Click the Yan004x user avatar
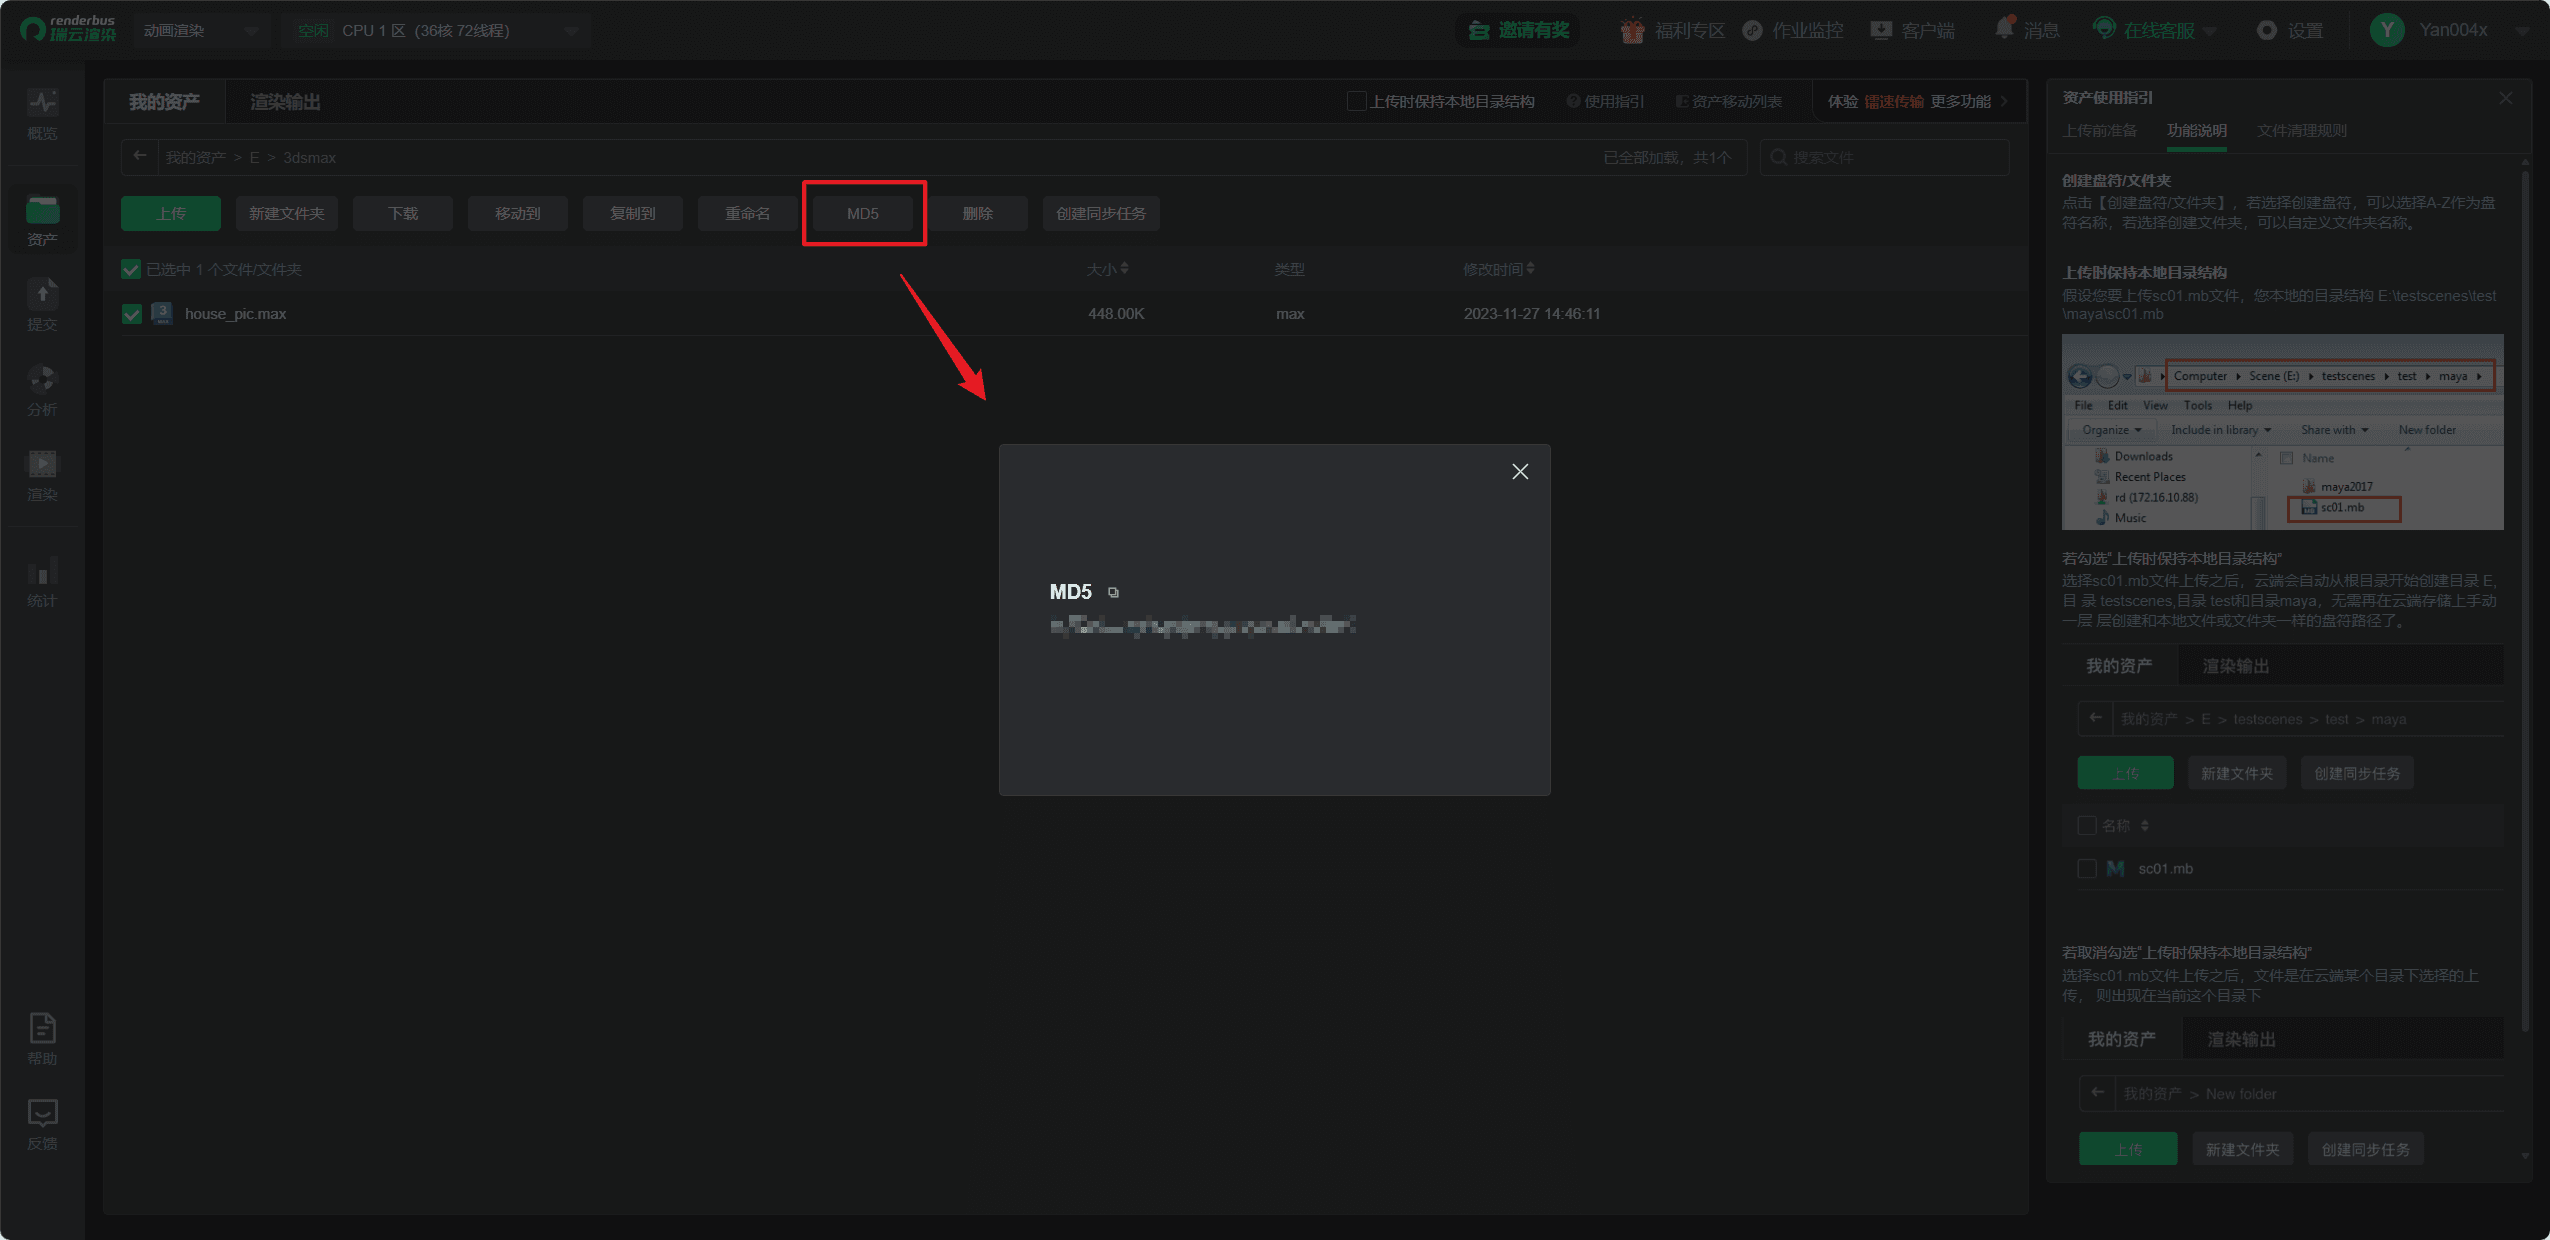2550x1240 pixels. coord(2387,30)
